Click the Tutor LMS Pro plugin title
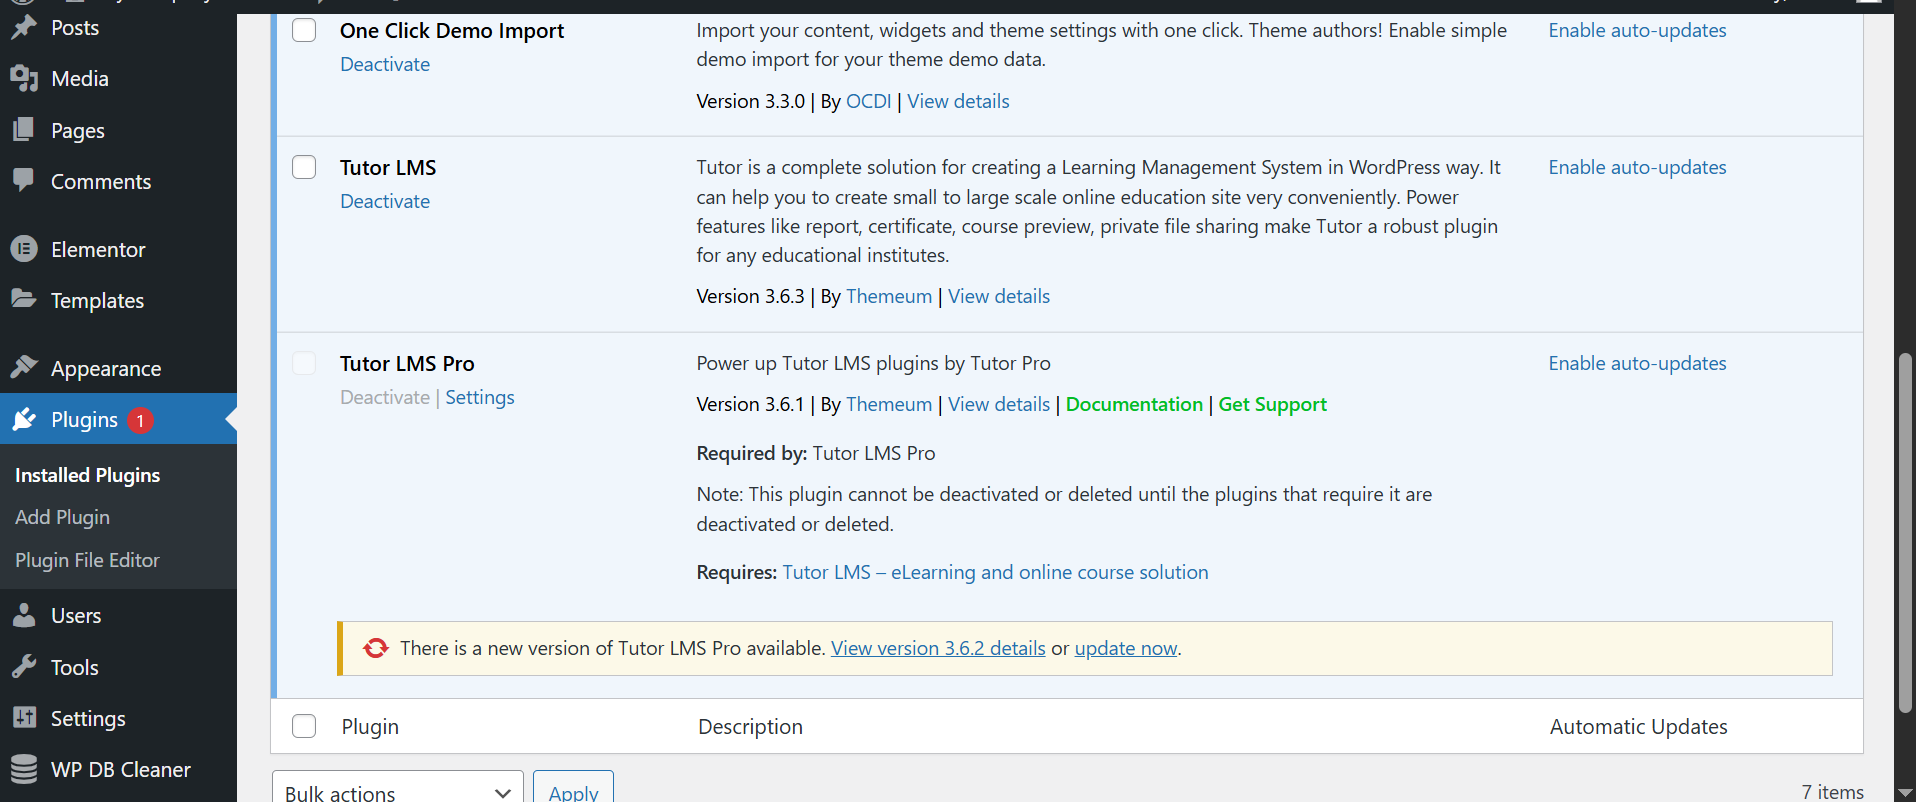 pyautogui.click(x=407, y=363)
